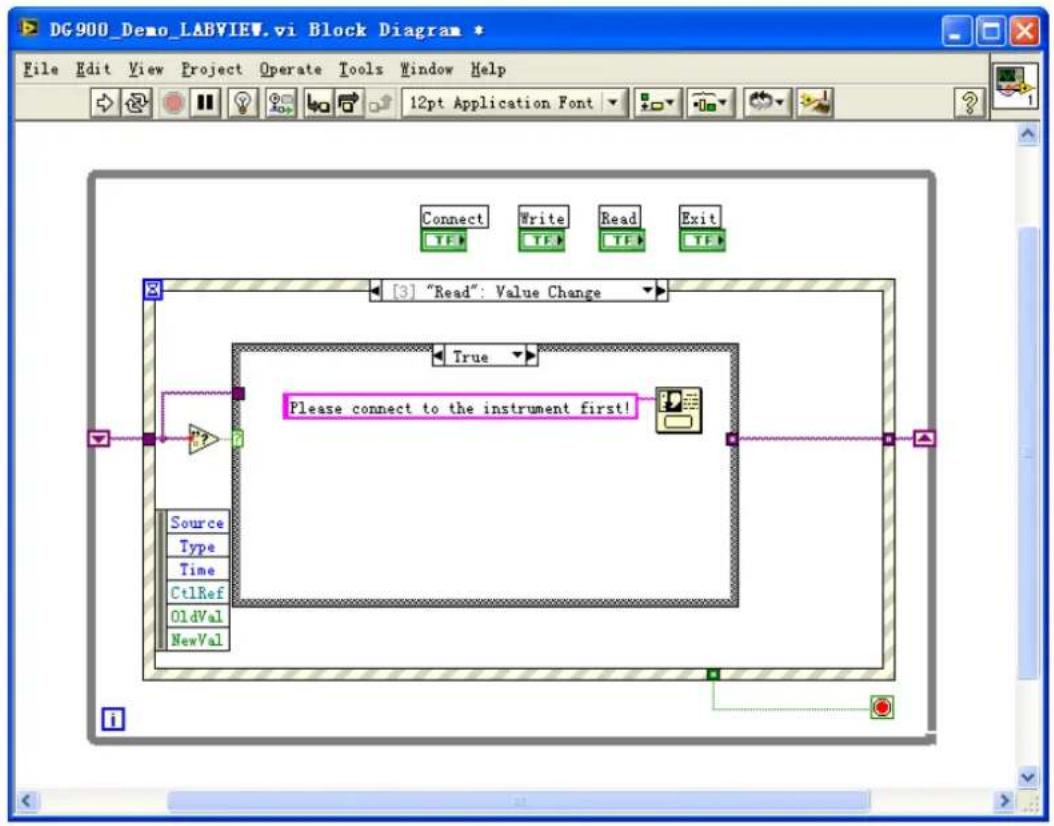Select the Exit boolean terminal
Screen dimensions: 1054x826
click(x=702, y=240)
